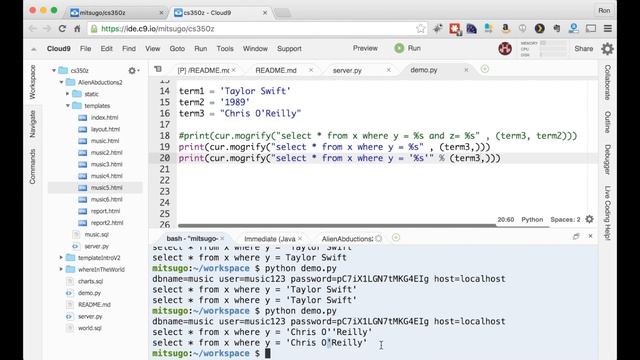Open report2.html in the file tree
This screenshot has width=640, height=360.
(x=107, y=223)
